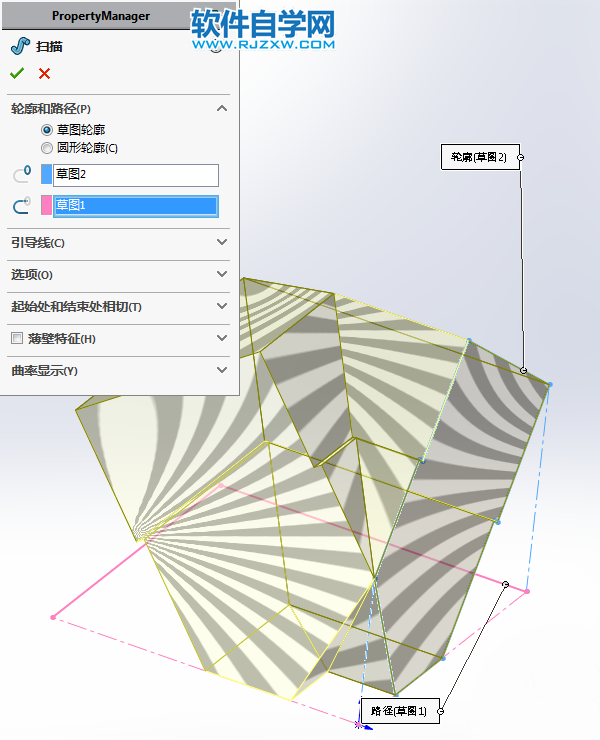Expand the 起始处和结束处相切(T) section

(222, 306)
